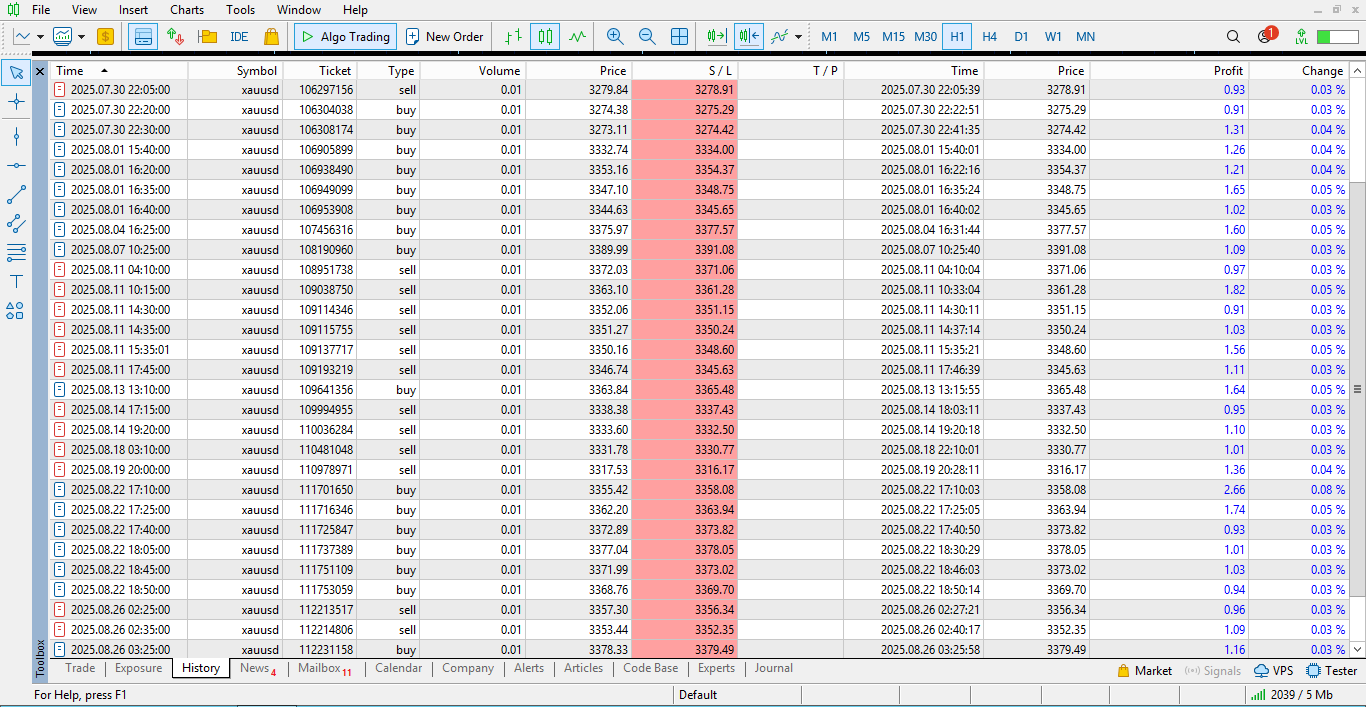
Task: Sort by Profit column header
Action: [1169, 71]
